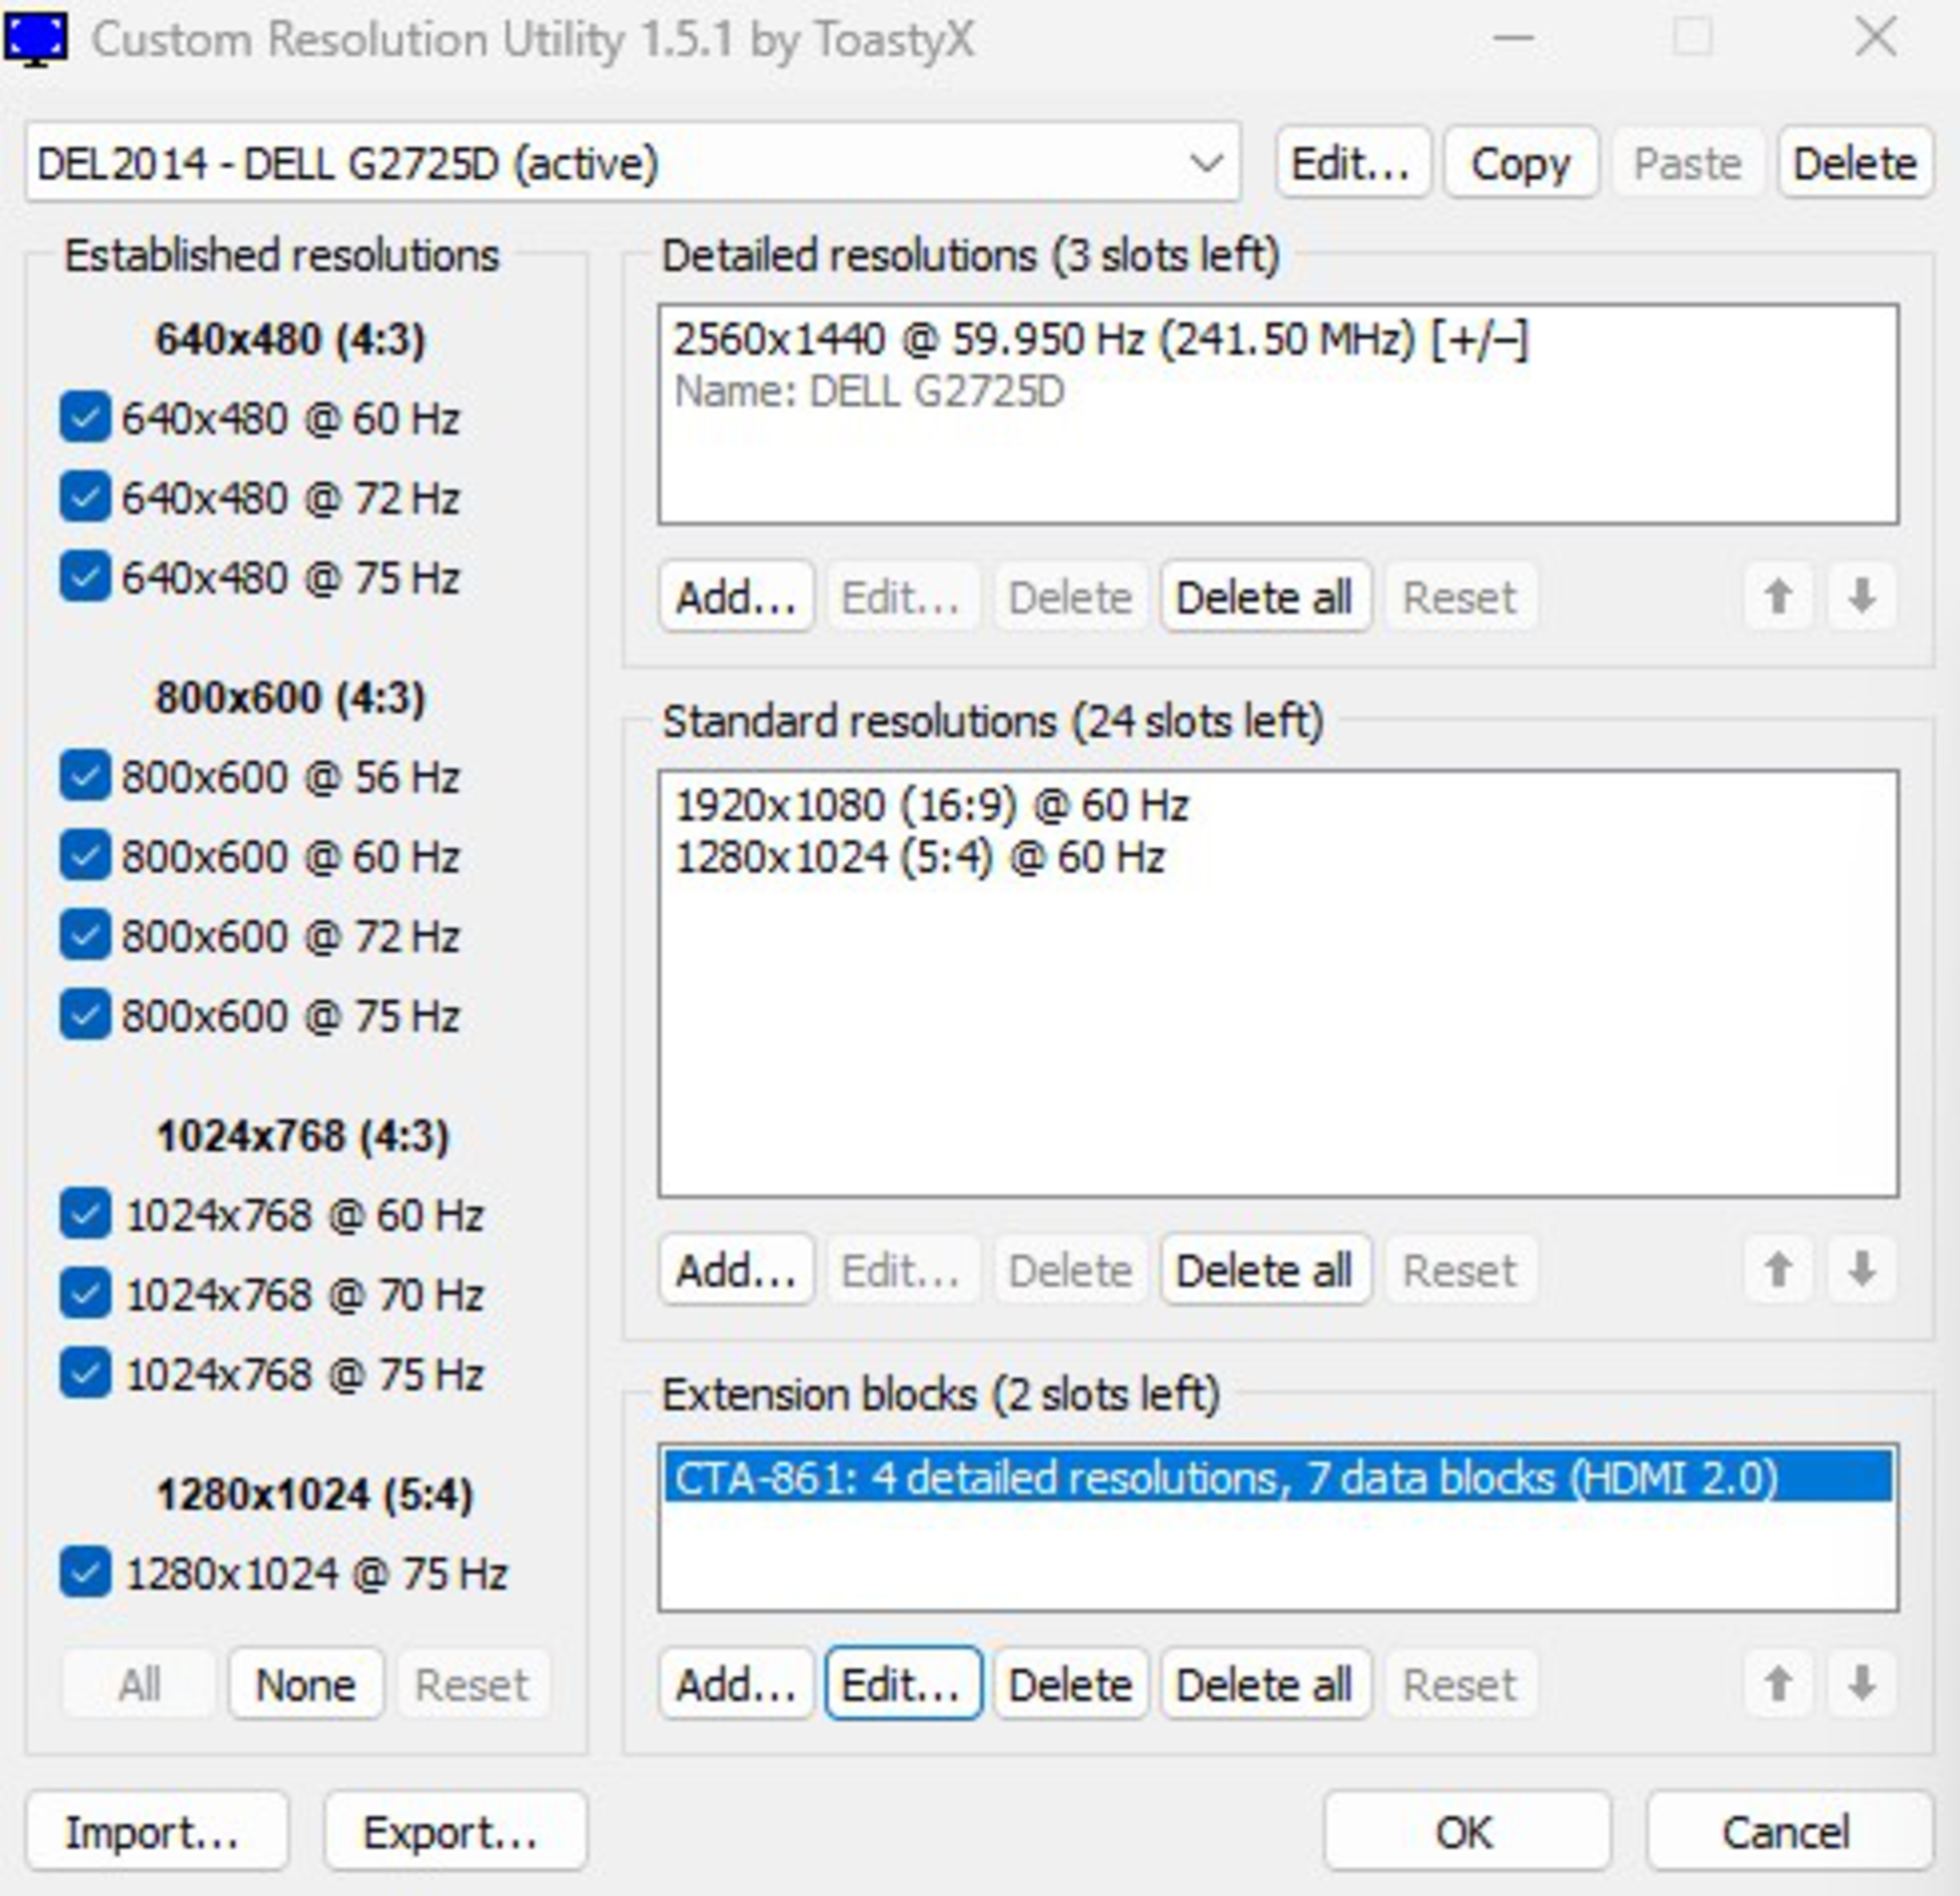Add a new extension block
1960x1896 pixels.
pos(736,1685)
